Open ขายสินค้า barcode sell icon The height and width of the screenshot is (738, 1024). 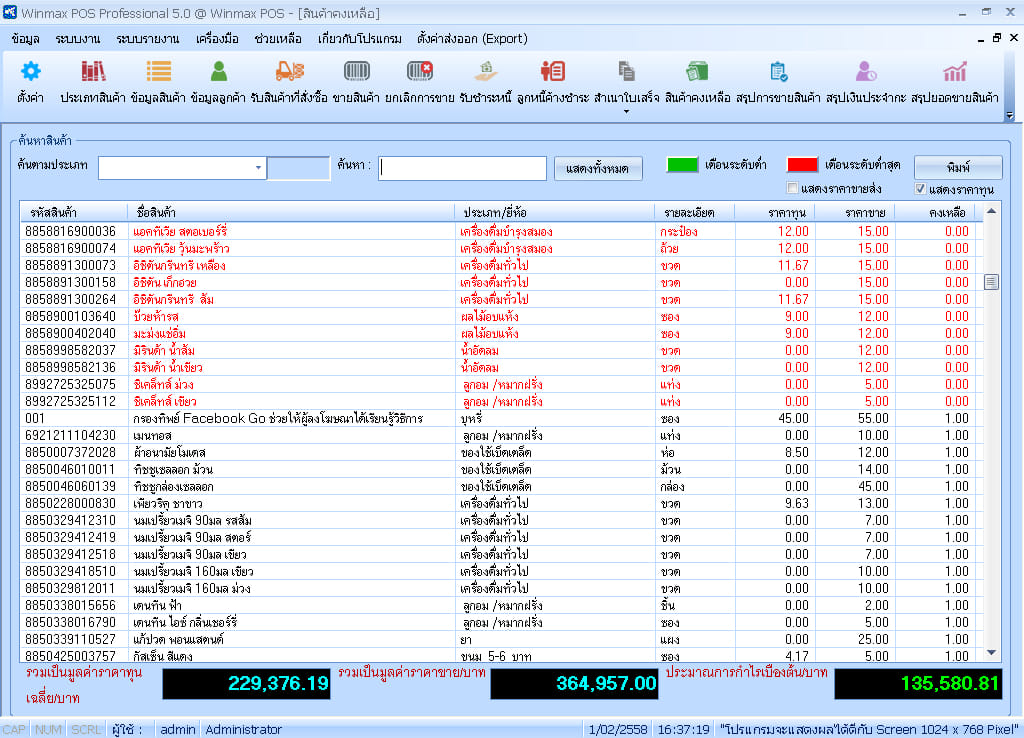click(356, 71)
